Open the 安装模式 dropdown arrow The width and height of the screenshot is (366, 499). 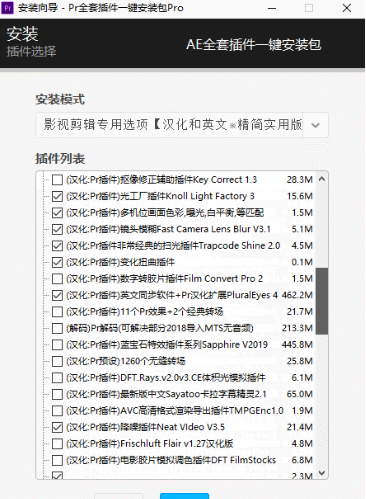point(315,125)
